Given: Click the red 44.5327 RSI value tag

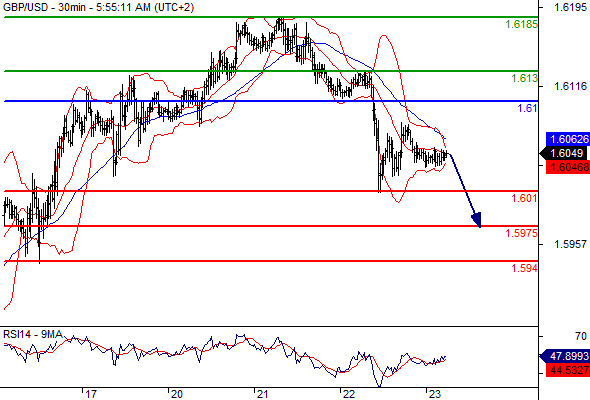Looking at the screenshot, I should pyautogui.click(x=567, y=370).
